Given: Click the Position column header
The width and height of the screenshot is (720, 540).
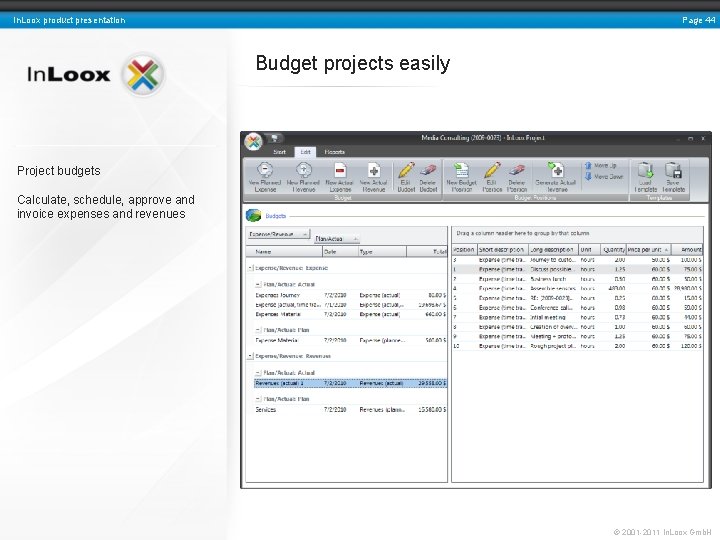Looking at the screenshot, I should [x=464, y=250].
